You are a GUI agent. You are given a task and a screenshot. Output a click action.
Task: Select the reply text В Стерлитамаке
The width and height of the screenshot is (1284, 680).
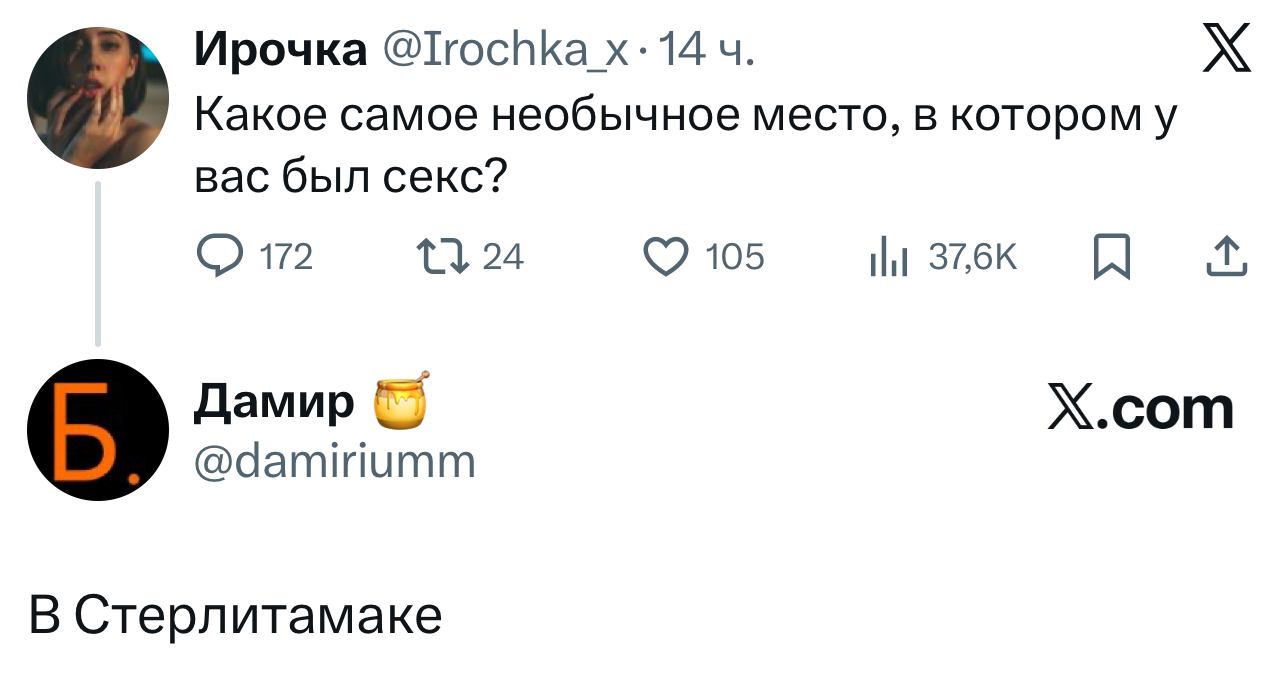pyautogui.click(x=235, y=616)
